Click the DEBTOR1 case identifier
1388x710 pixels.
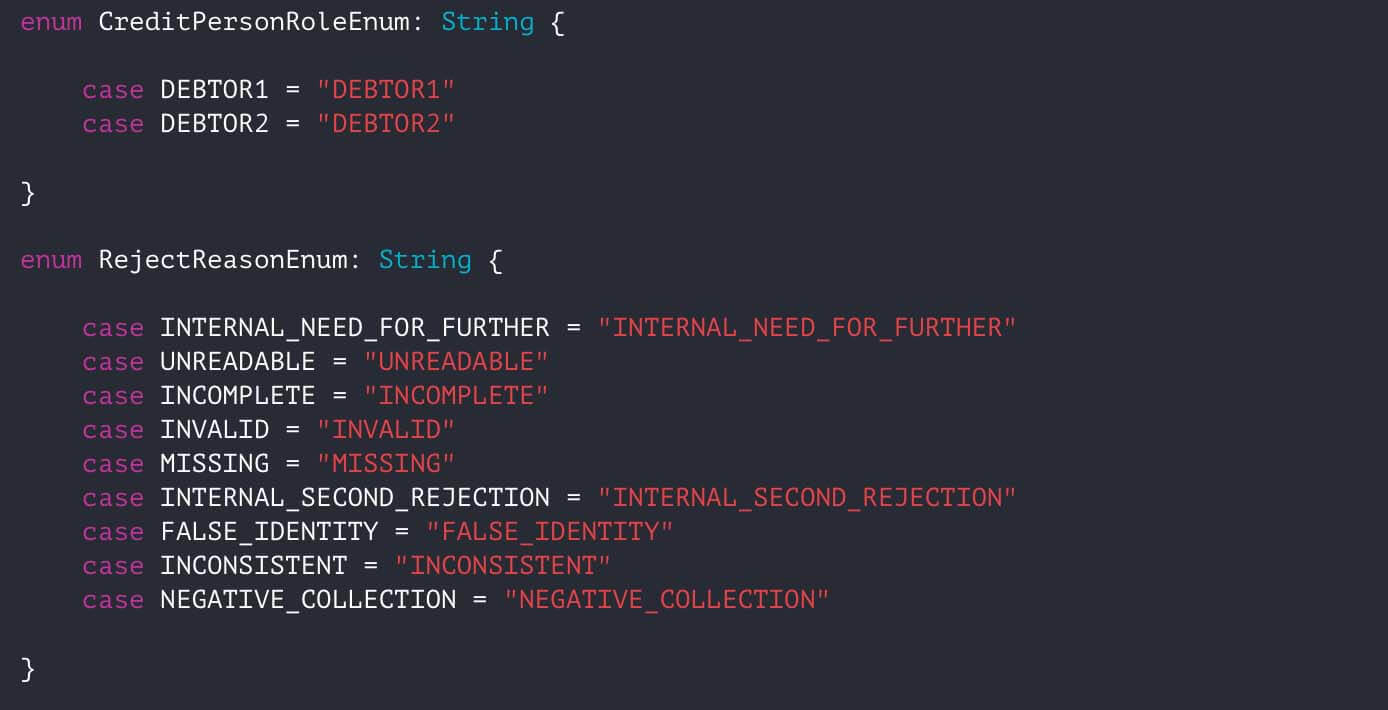pyautogui.click(x=214, y=90)
